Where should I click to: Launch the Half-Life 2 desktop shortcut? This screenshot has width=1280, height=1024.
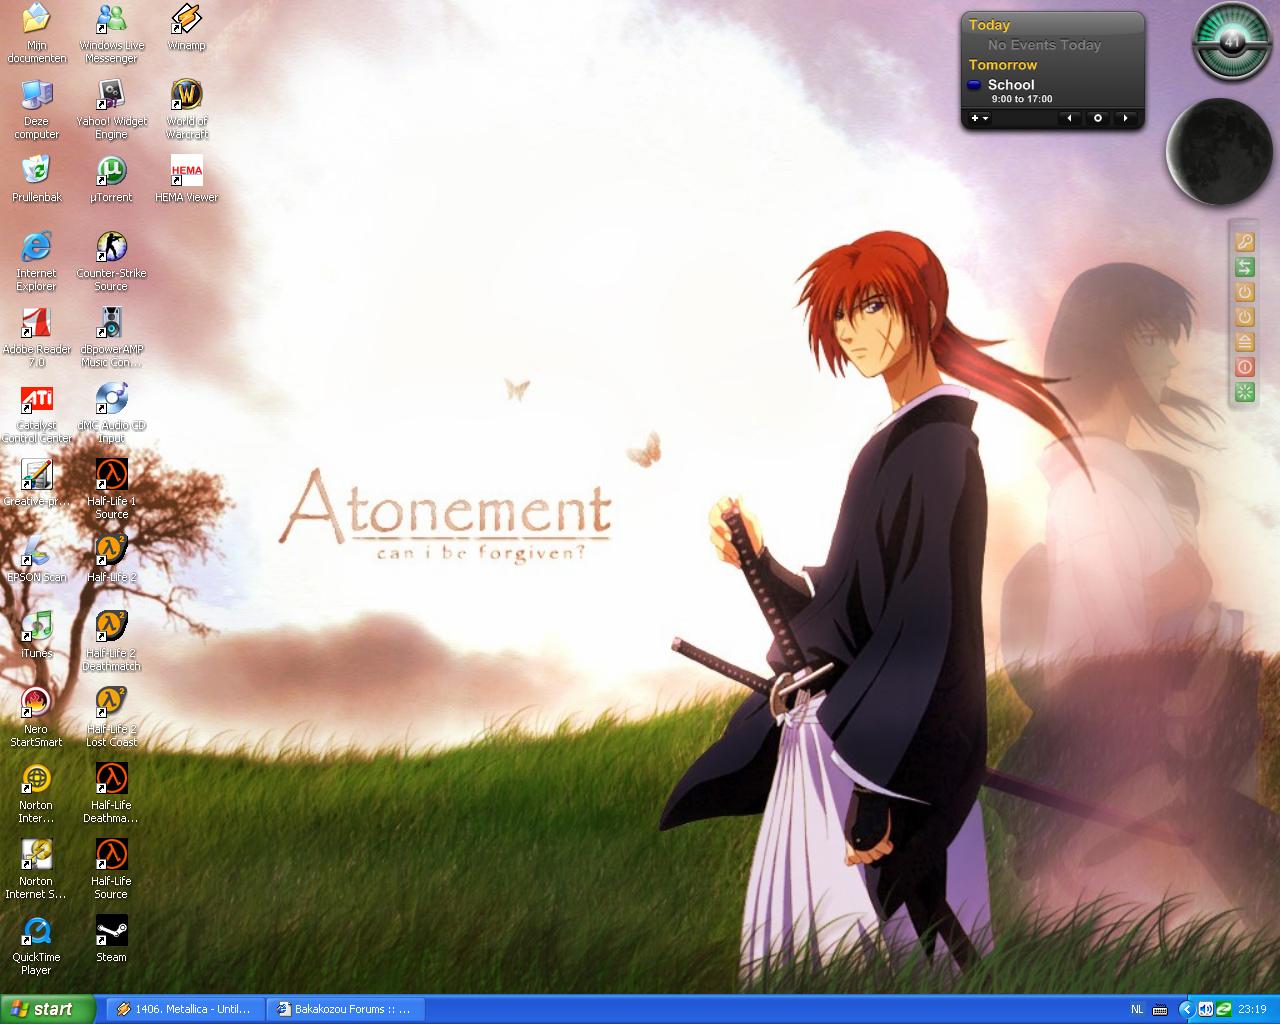(x=111, y=560)
